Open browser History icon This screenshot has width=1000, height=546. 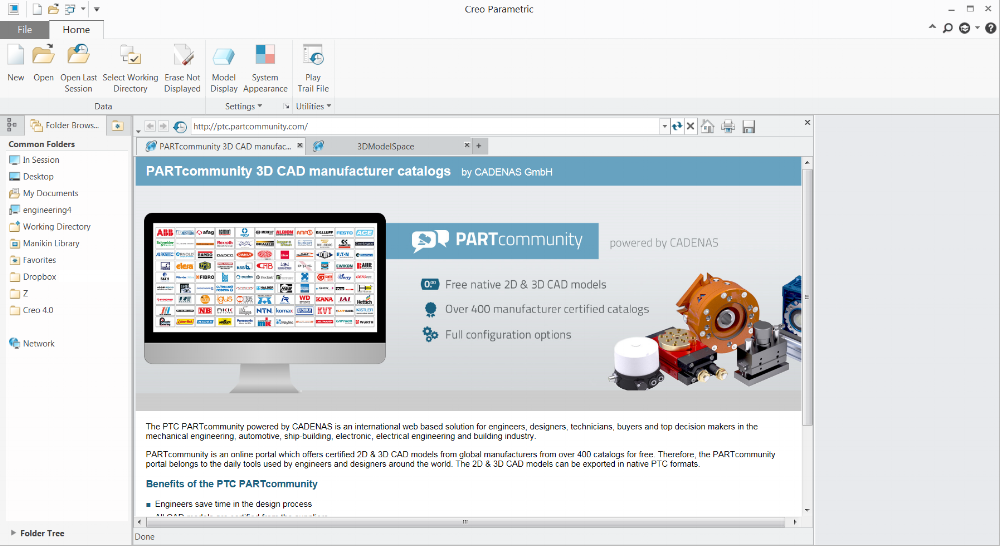point(180,126)
